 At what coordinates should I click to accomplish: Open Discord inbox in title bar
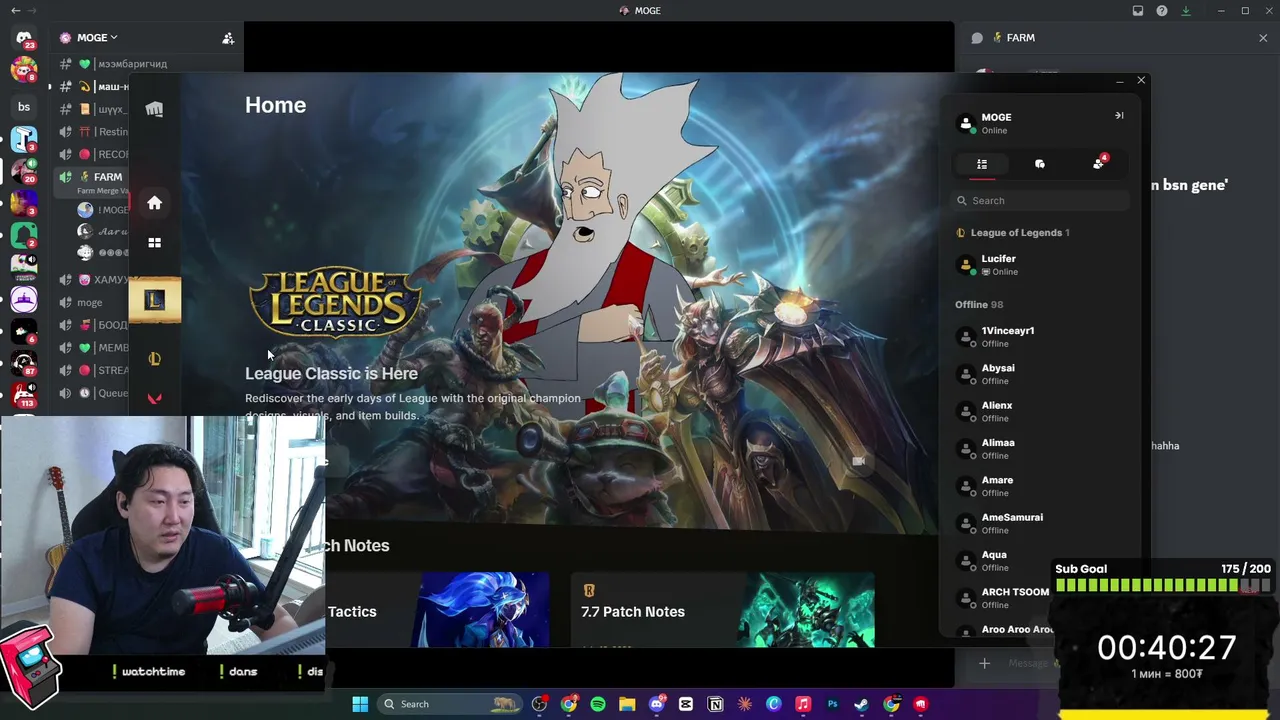[x=1138, y=11]
